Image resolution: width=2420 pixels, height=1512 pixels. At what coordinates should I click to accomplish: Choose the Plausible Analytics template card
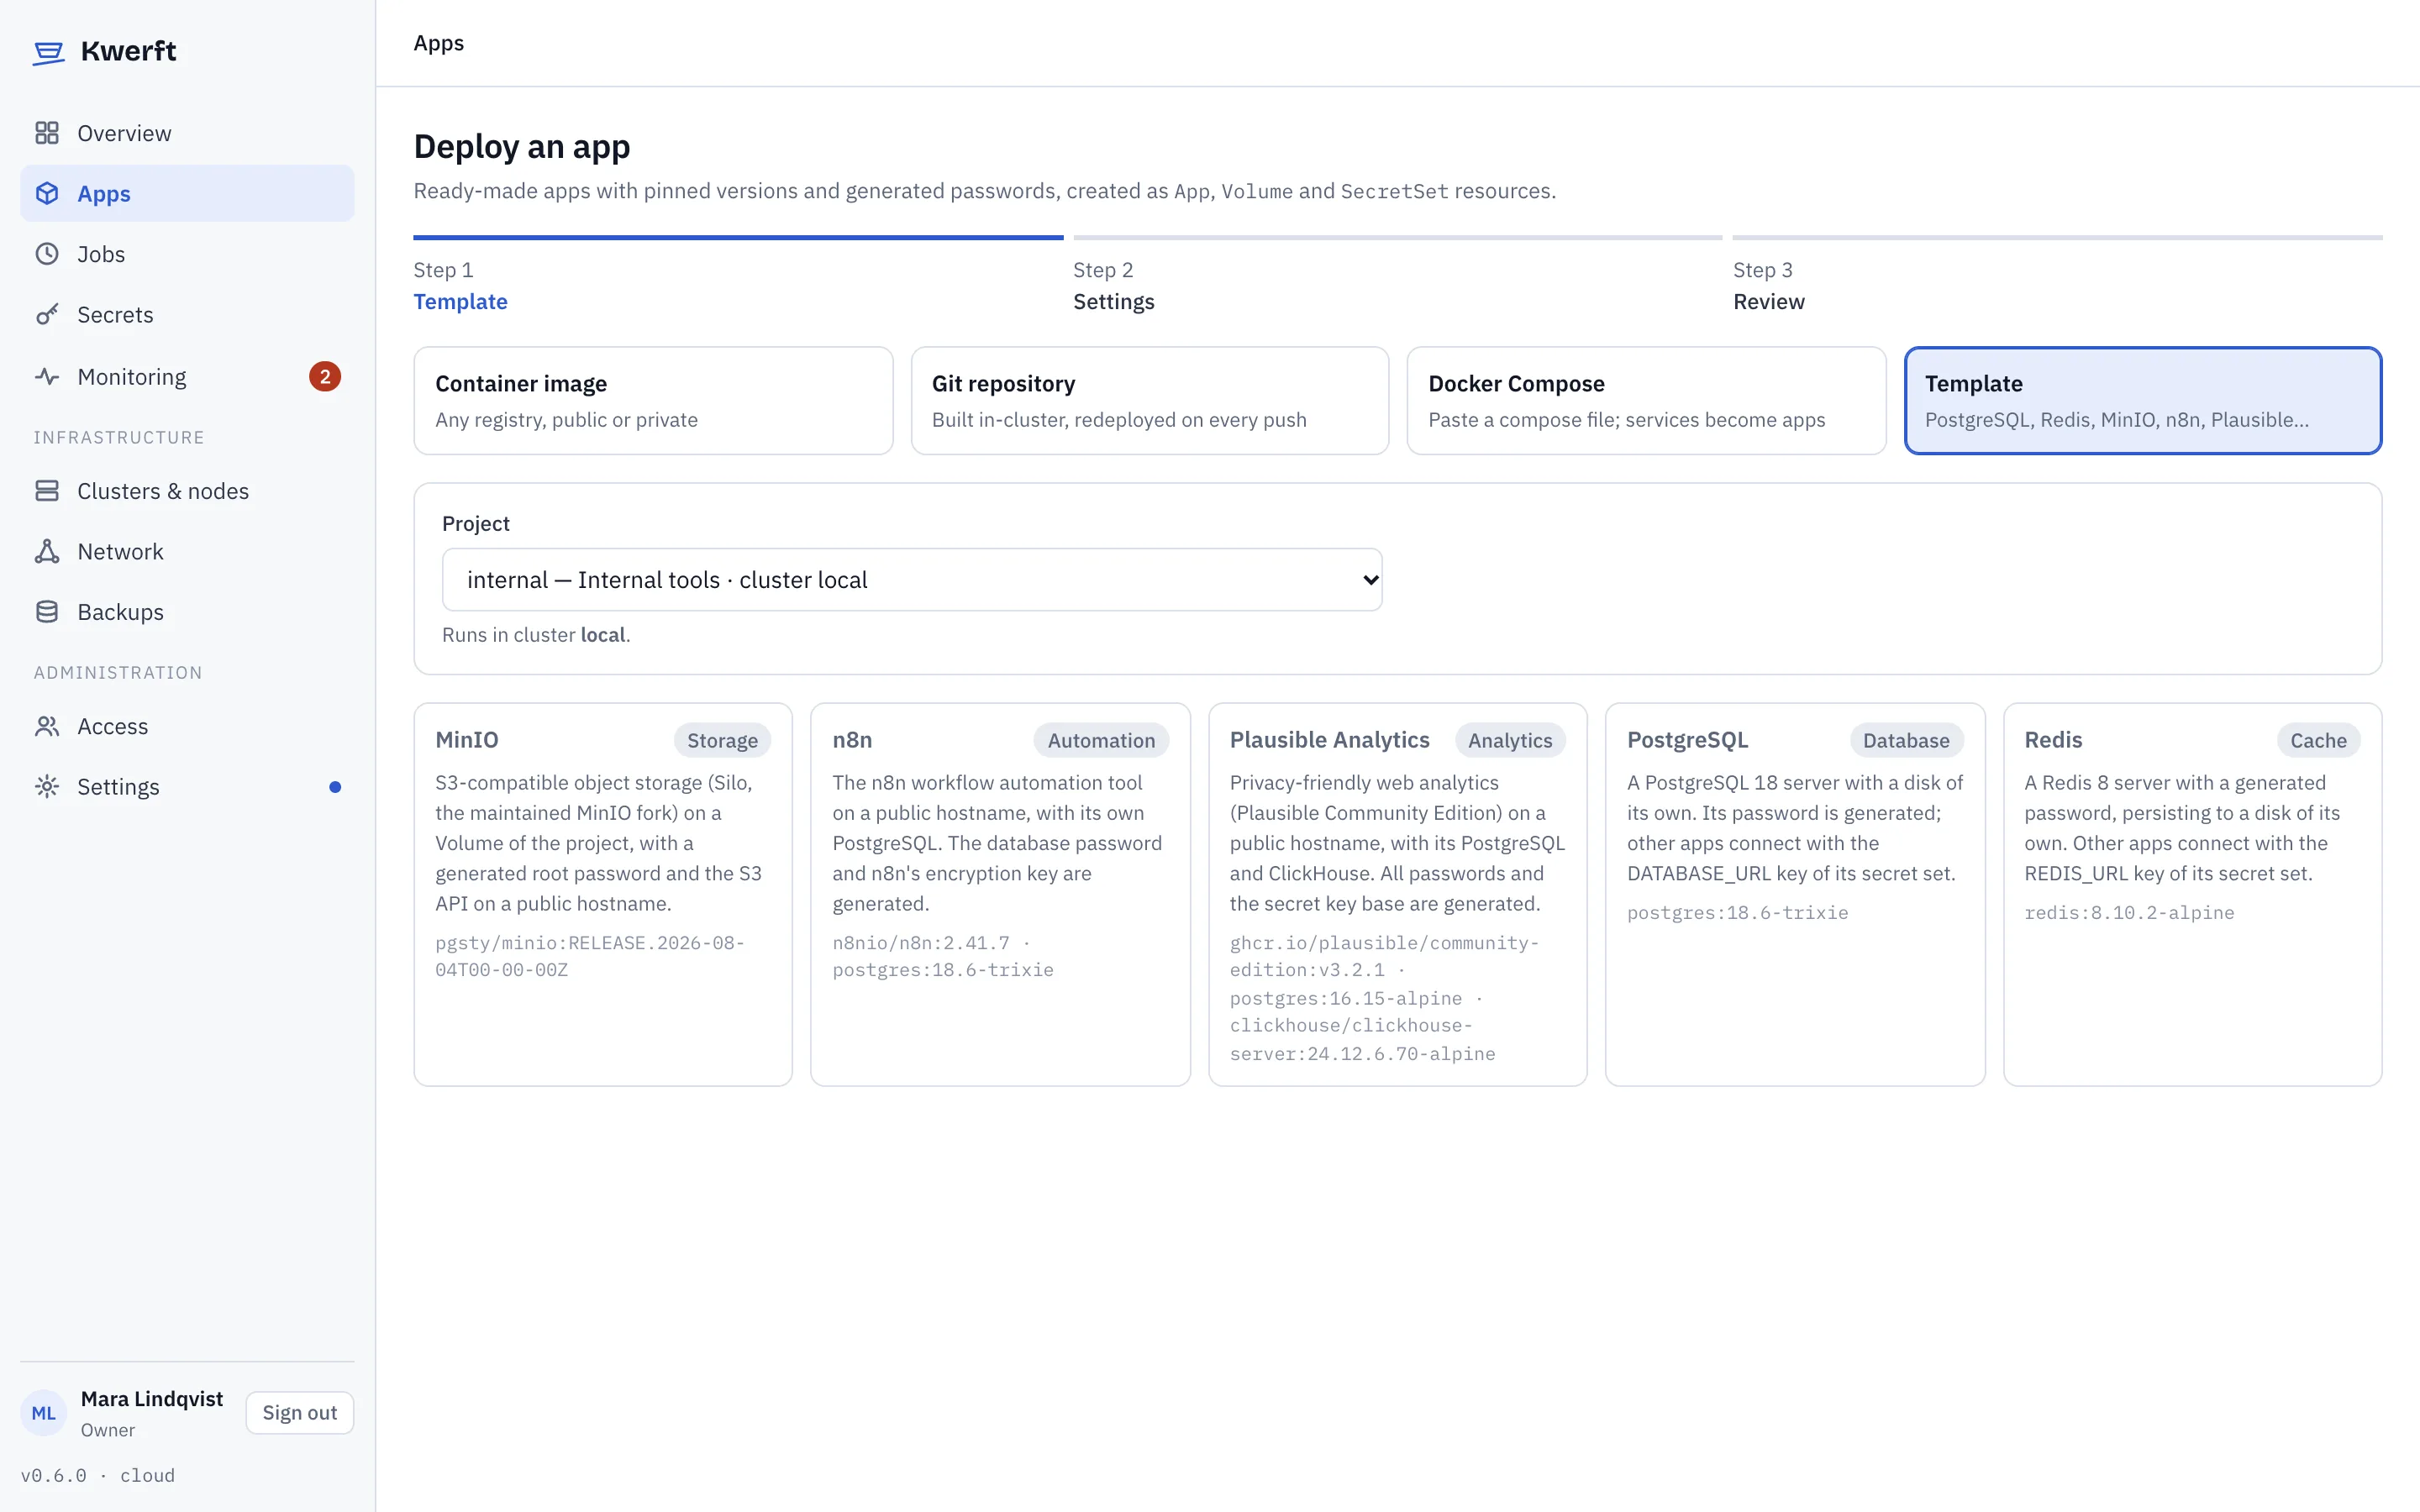pos(1398,895)
